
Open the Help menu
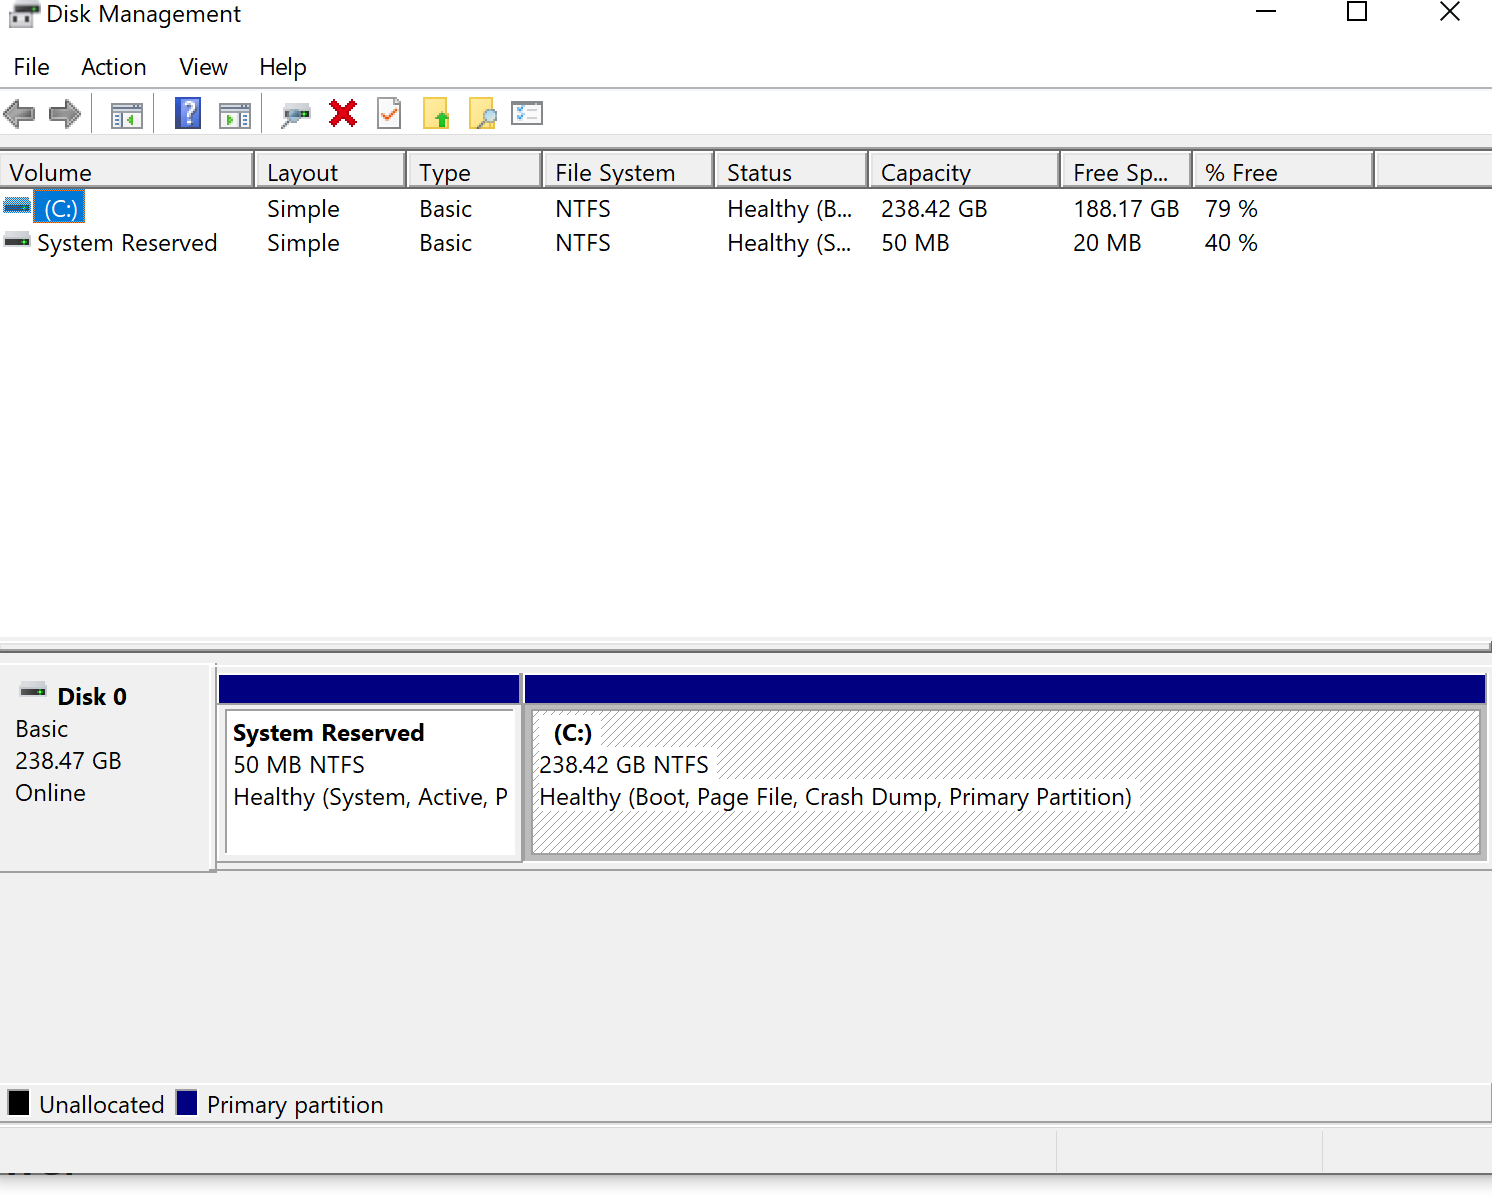tap(283, 67)
